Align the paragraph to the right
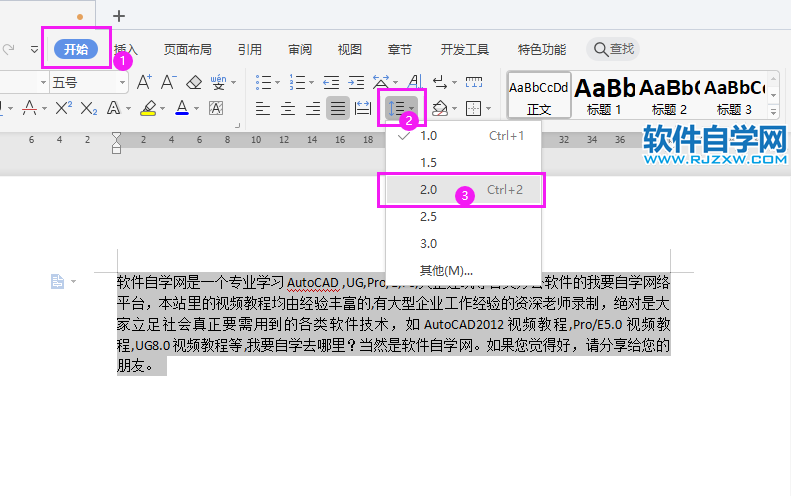The image size is (791, 496). coord(313,108)
